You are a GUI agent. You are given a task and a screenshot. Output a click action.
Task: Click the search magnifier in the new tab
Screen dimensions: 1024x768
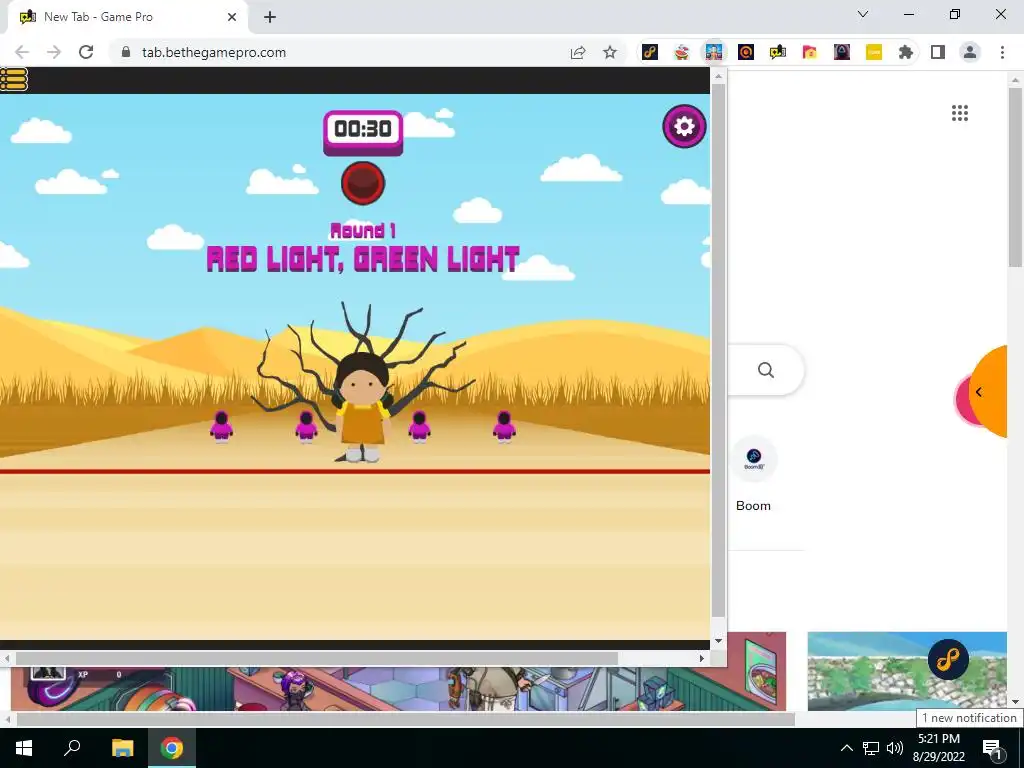click(x=765, y=370)
